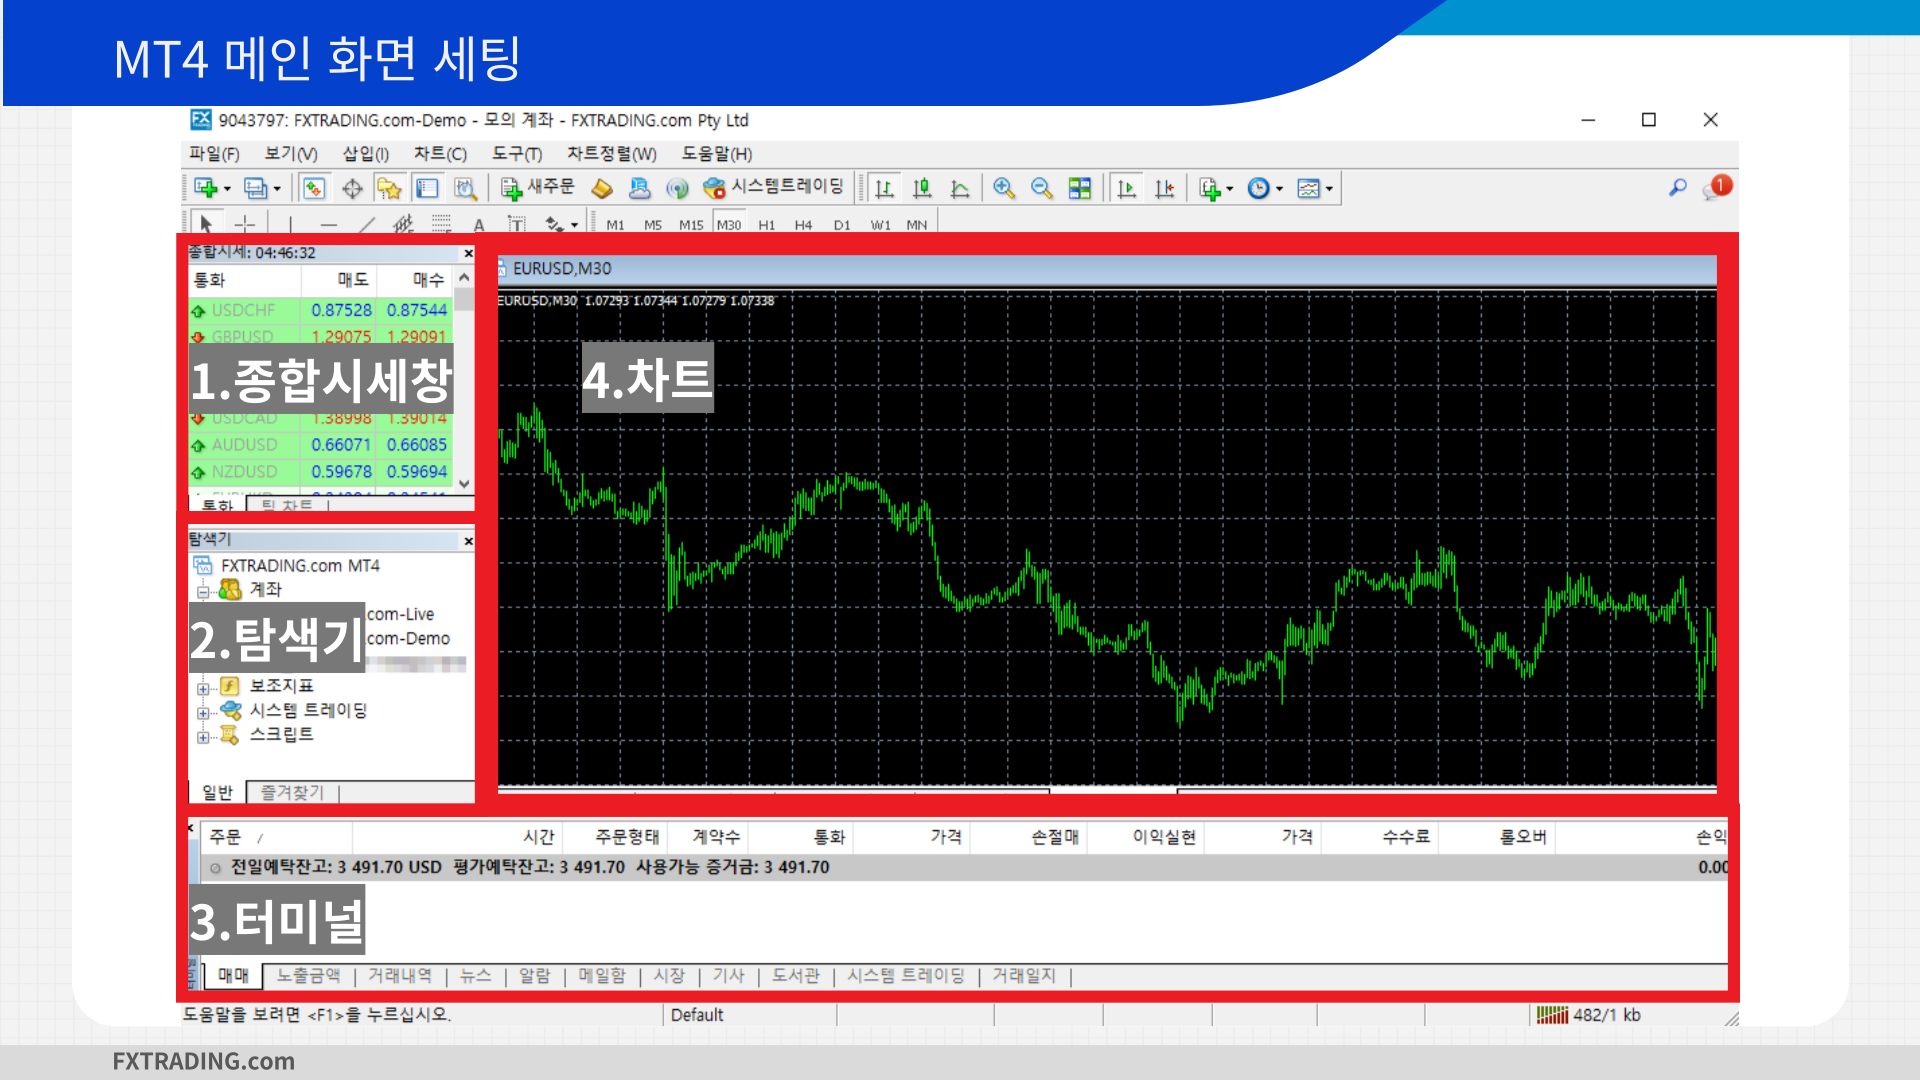Open the 차트(C) menu
Image resolution: width=1920 pixels, height=1080 pixels.
[x=440, y=154]
